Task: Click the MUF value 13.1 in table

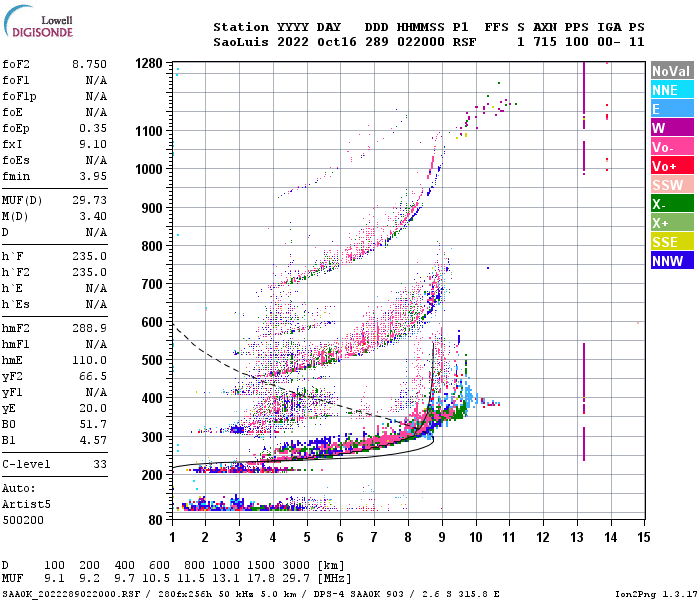Action: 225,579
